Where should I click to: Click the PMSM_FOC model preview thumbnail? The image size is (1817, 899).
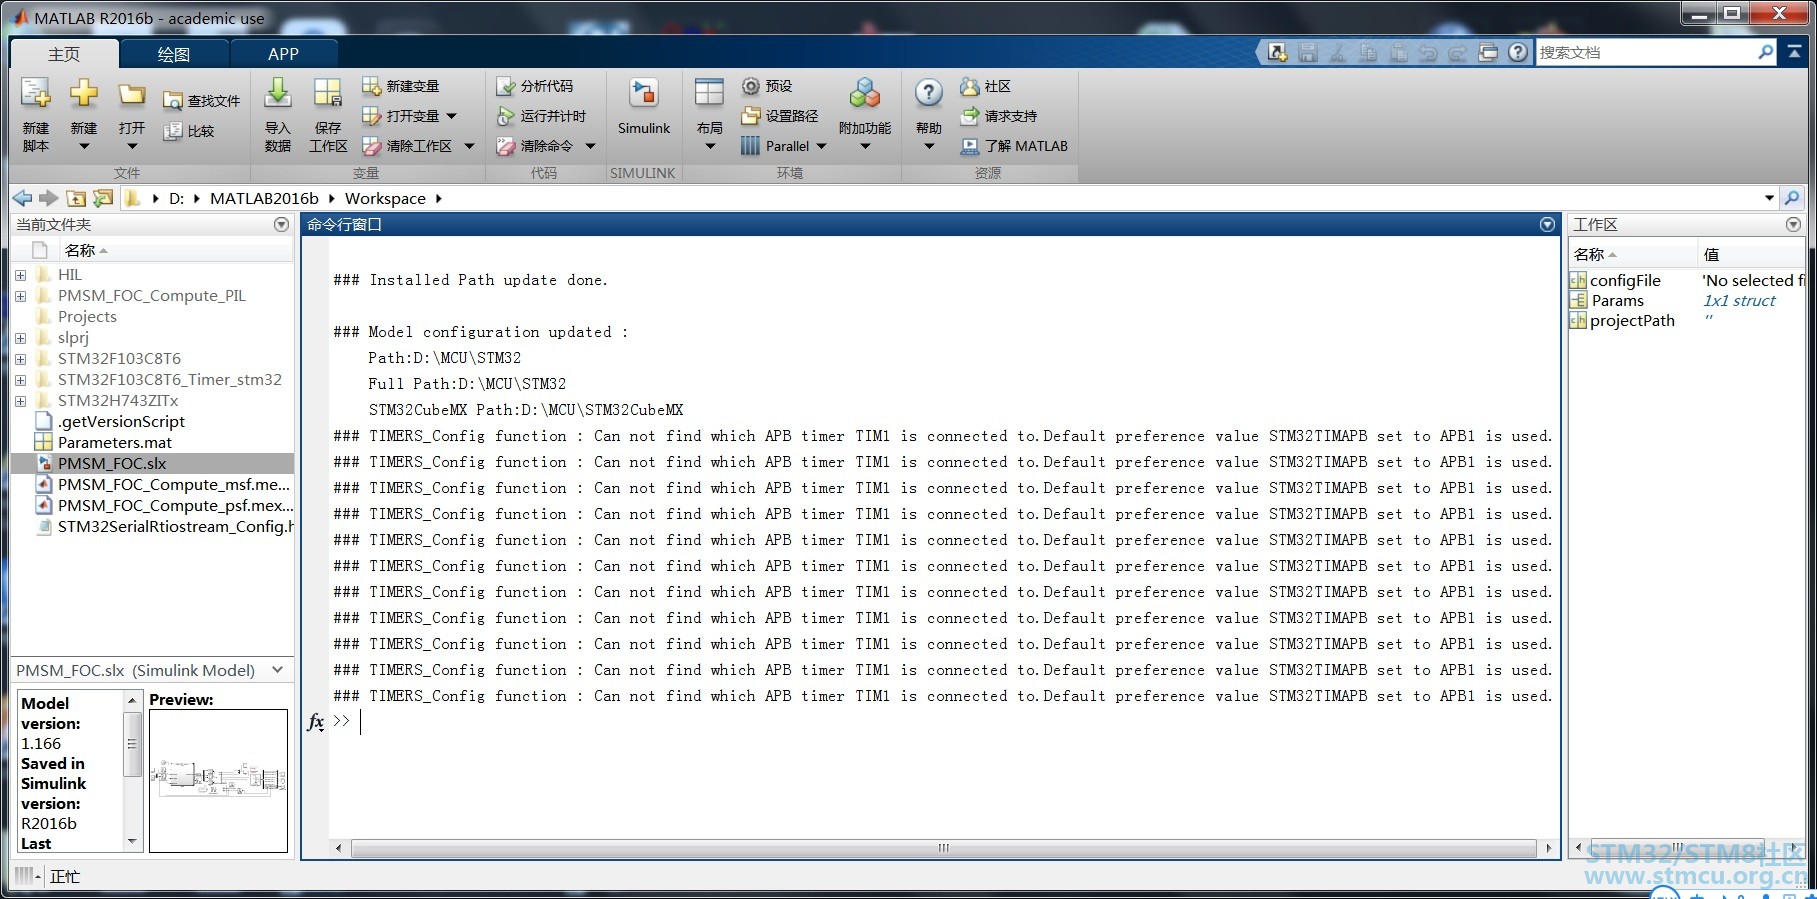tap(218, 780)
